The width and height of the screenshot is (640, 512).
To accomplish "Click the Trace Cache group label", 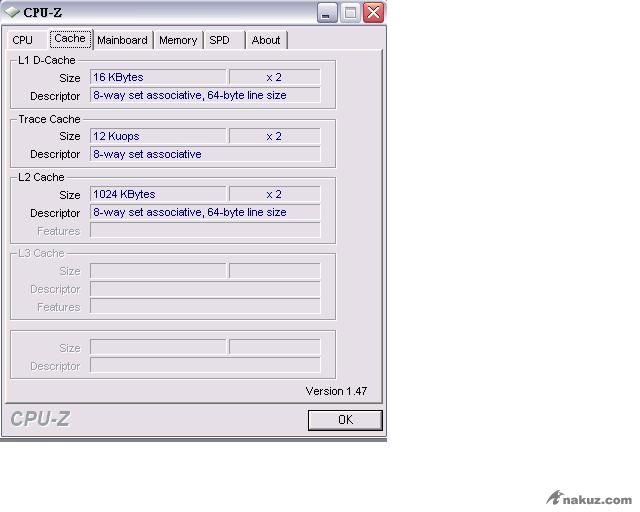I will [49, 119].
